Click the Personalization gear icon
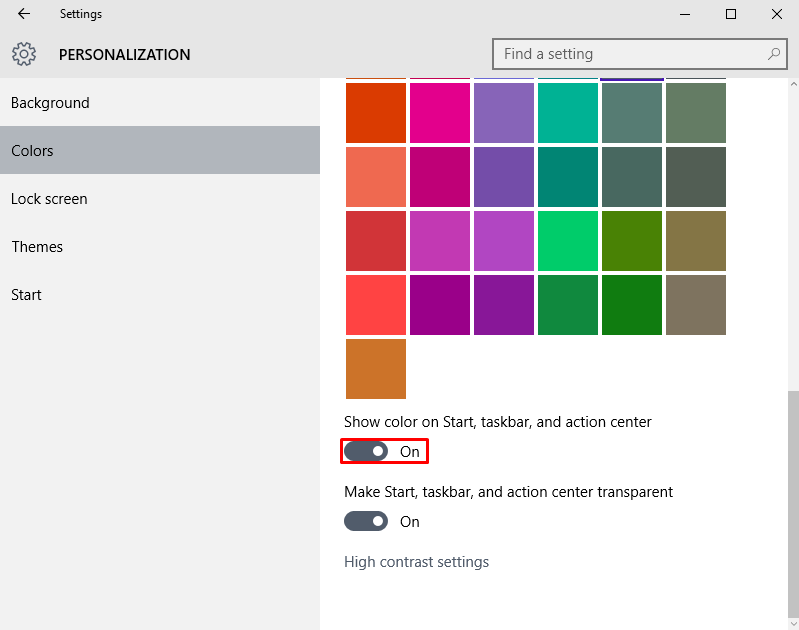799x630 pixels. click(24, 54)
